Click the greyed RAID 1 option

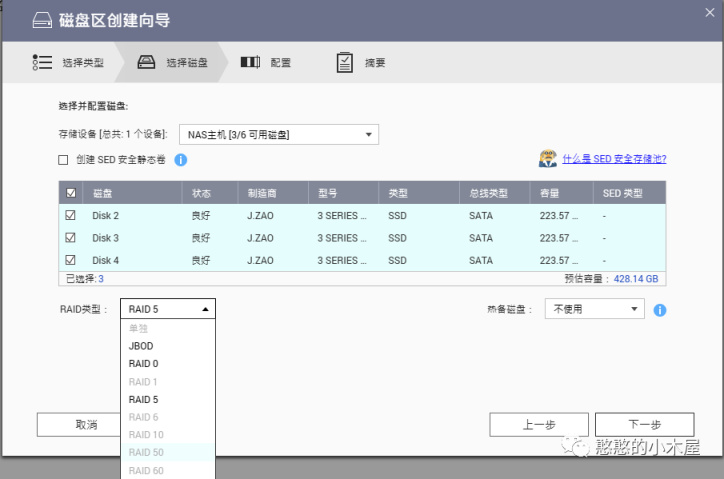point(168,382)
